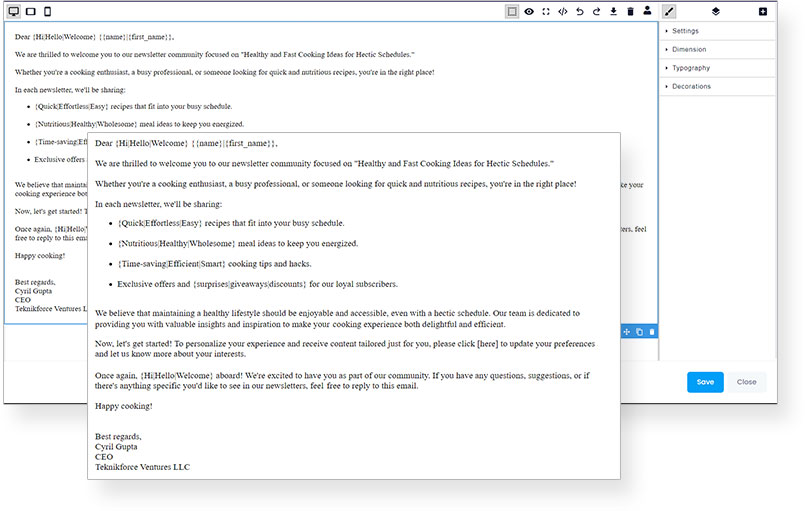This screenshot has height=511, width=805.
Task: Open the view code icon
Action: pos(563,11)
